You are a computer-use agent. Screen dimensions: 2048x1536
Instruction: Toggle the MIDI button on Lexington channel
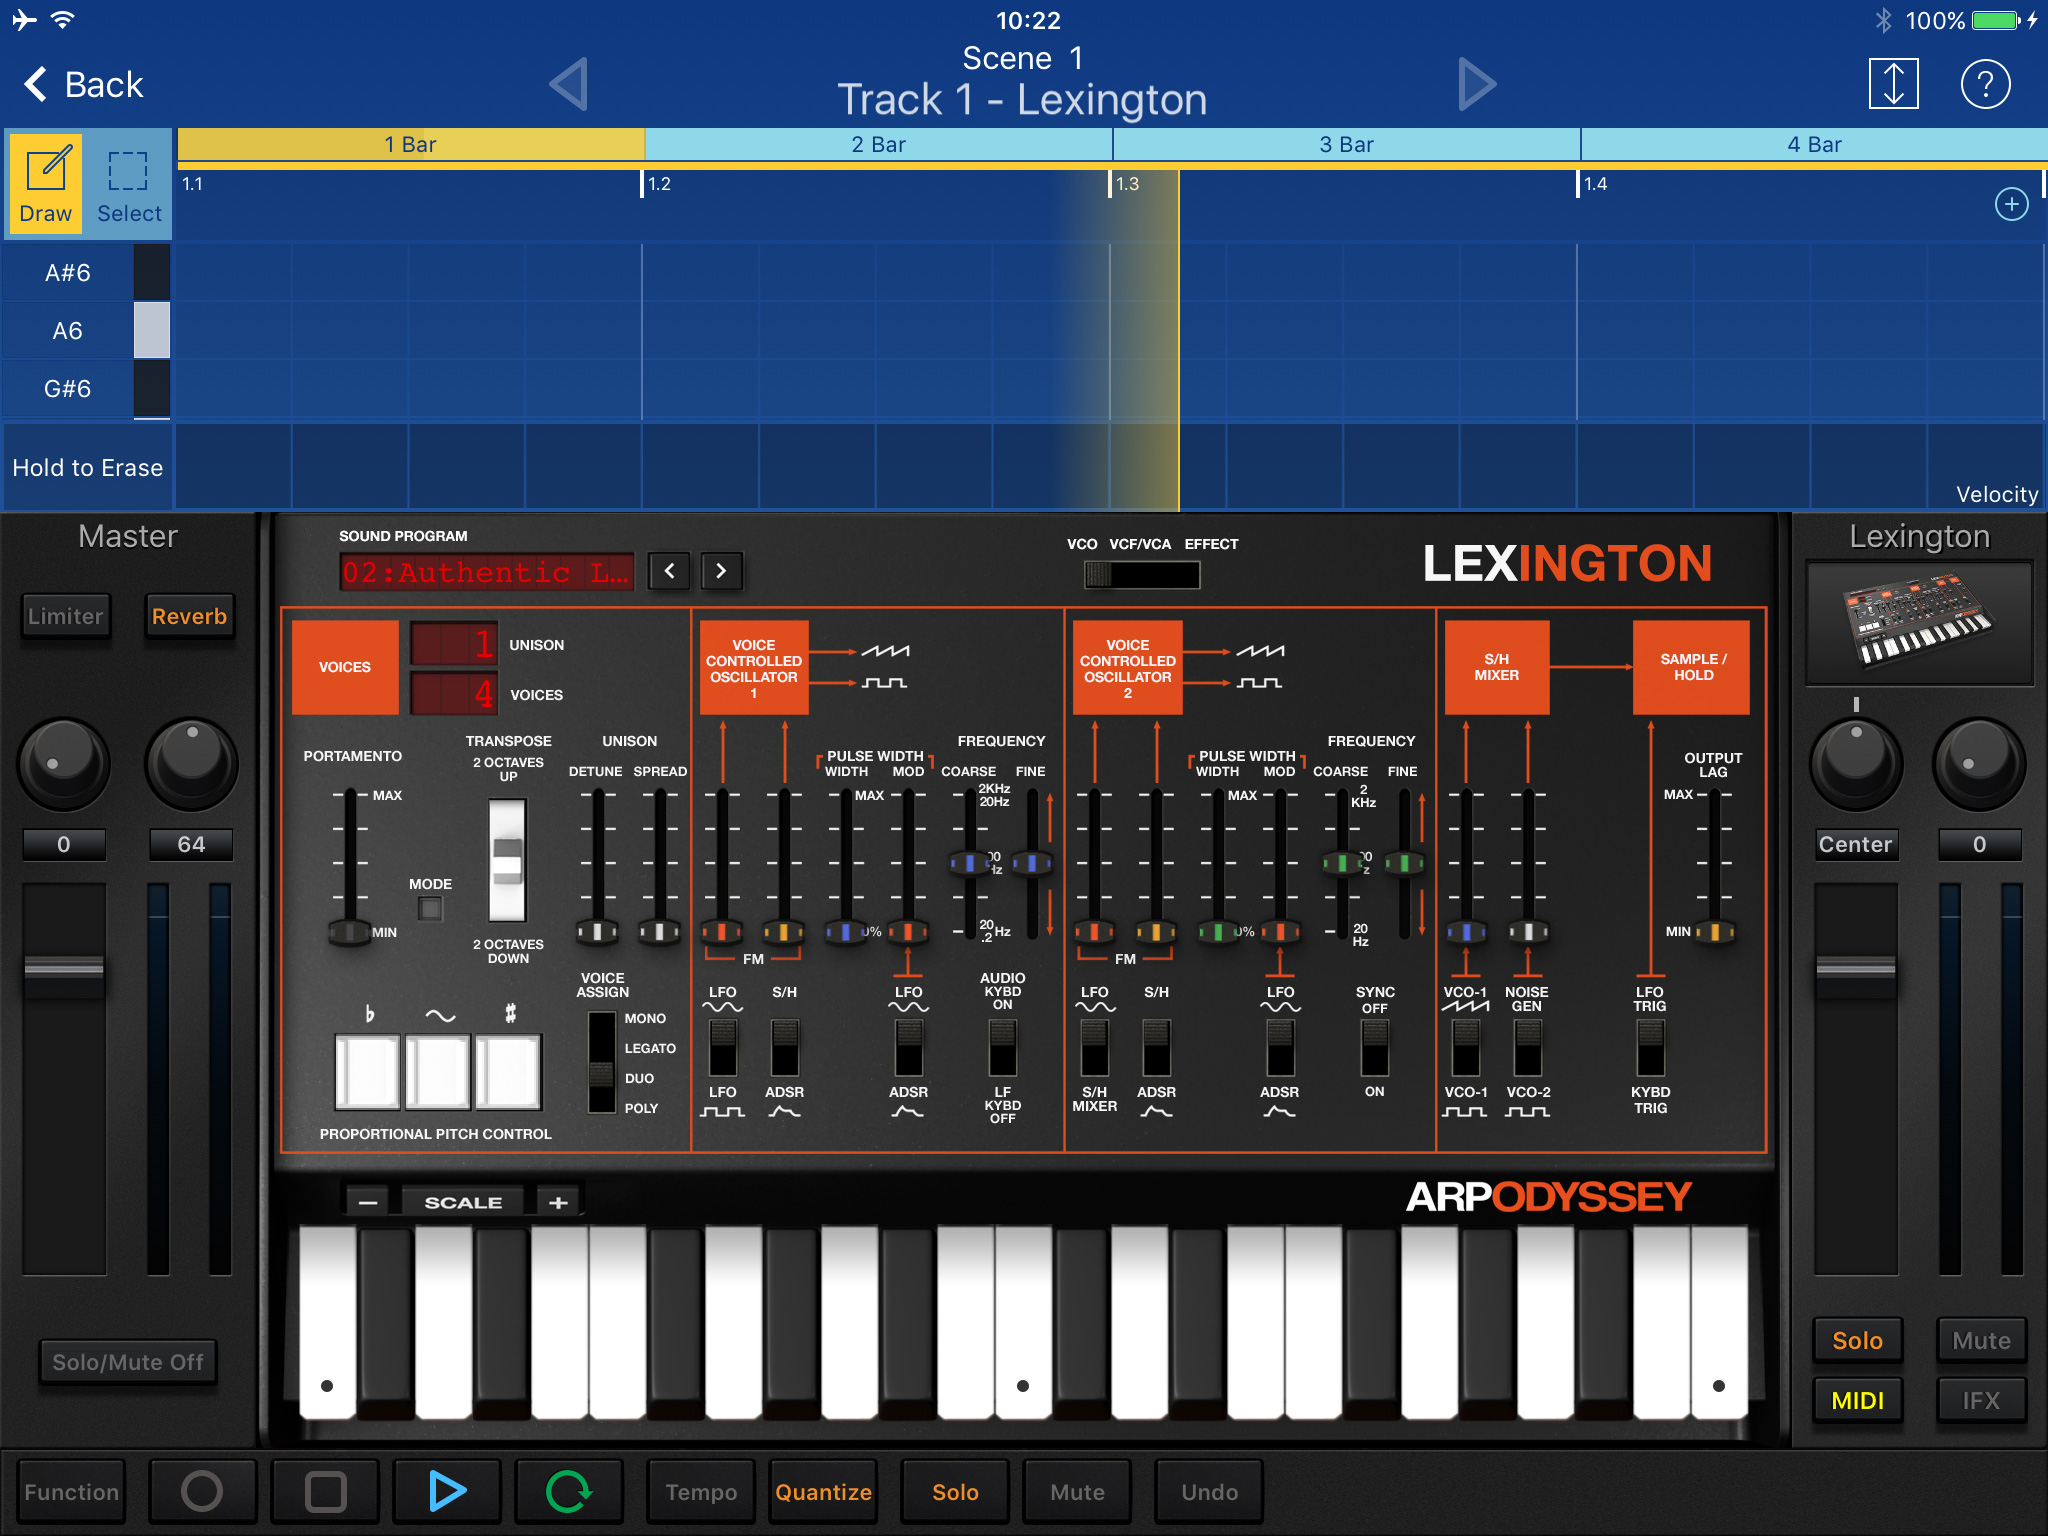(x=1857, y=1400)
